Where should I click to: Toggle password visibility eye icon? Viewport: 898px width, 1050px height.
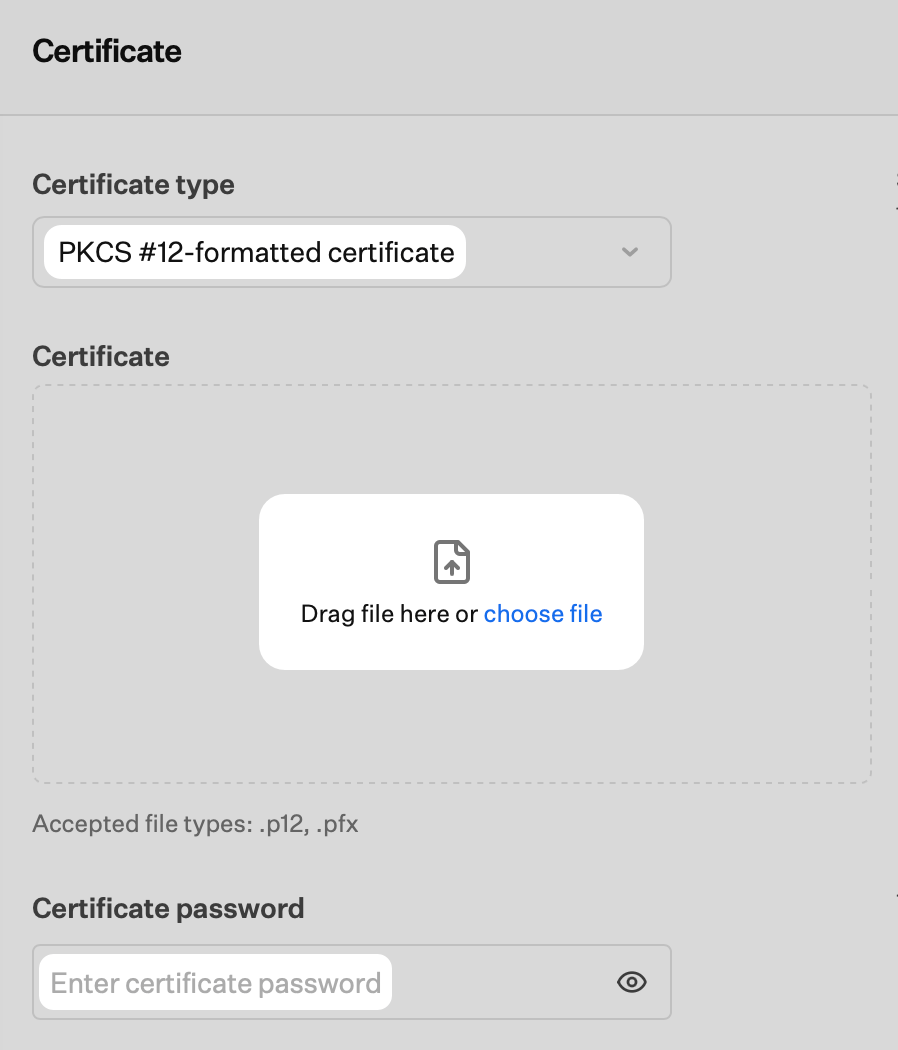(631, 982)
